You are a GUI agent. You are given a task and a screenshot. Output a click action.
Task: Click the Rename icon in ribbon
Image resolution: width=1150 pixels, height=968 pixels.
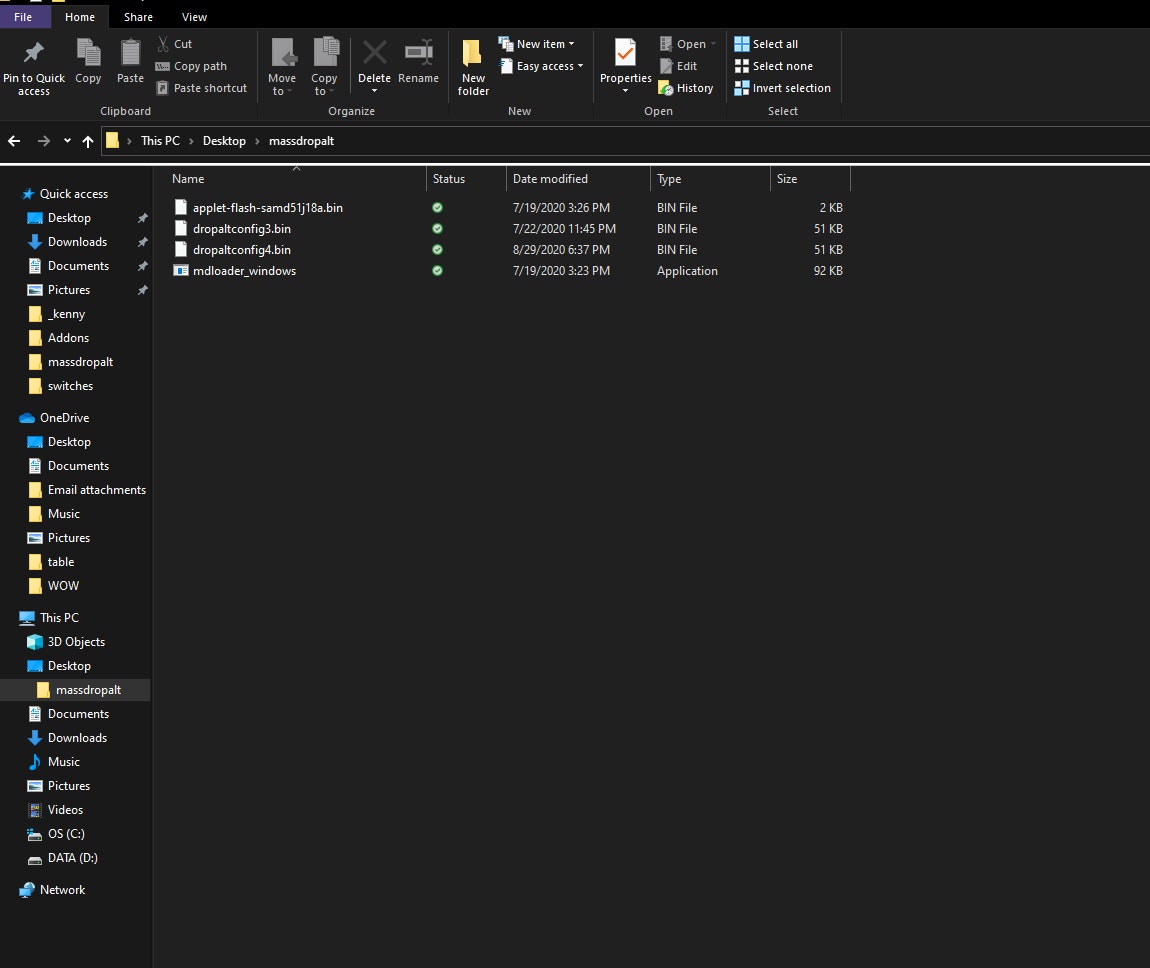418,54
